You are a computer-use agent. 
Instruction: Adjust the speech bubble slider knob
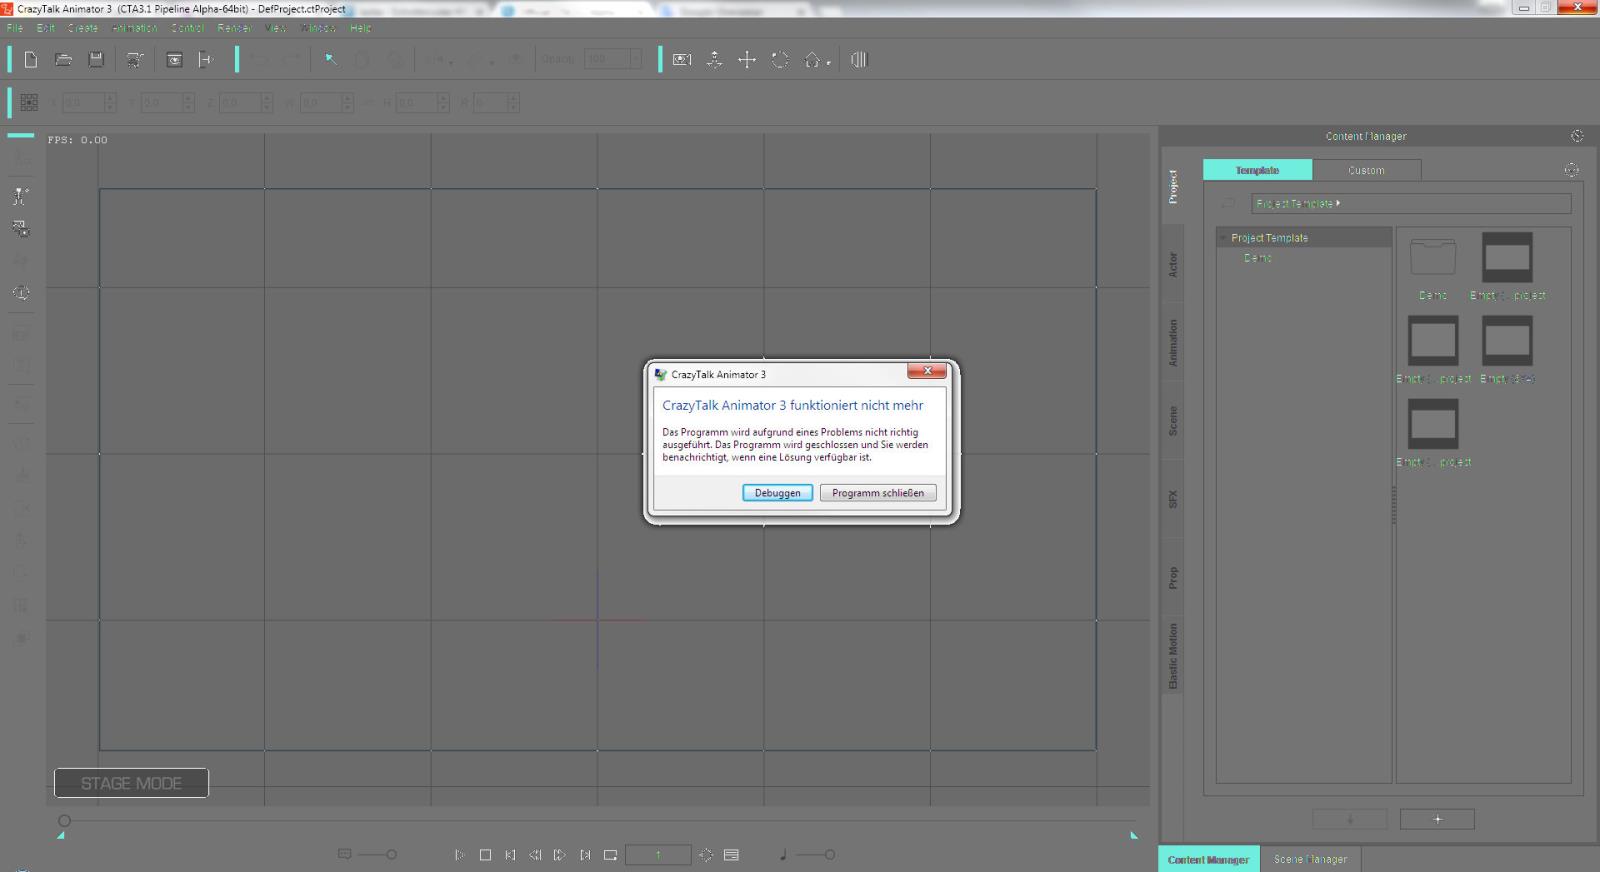tap(391, 855)
